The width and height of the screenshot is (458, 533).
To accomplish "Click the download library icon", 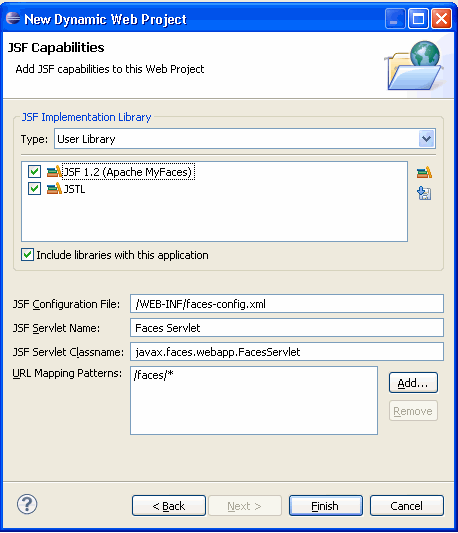I will tap(424, 193).
